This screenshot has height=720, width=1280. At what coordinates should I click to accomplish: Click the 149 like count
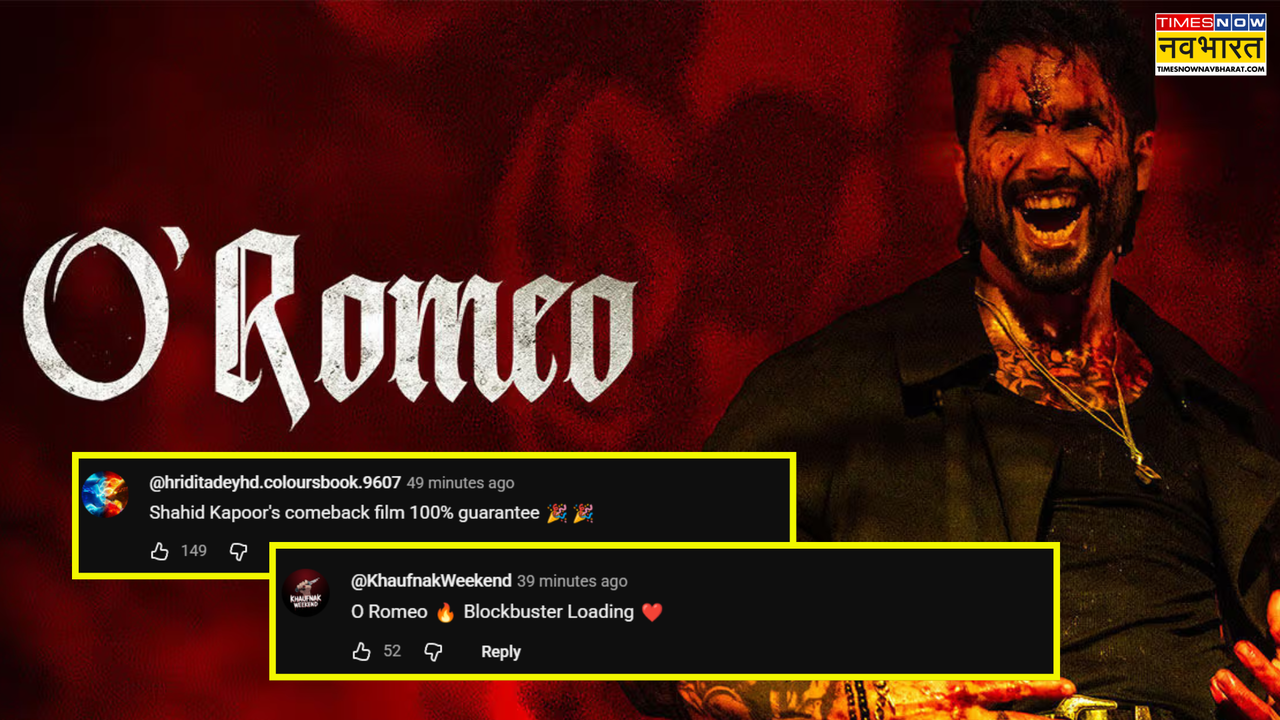(x=194, y=551)
